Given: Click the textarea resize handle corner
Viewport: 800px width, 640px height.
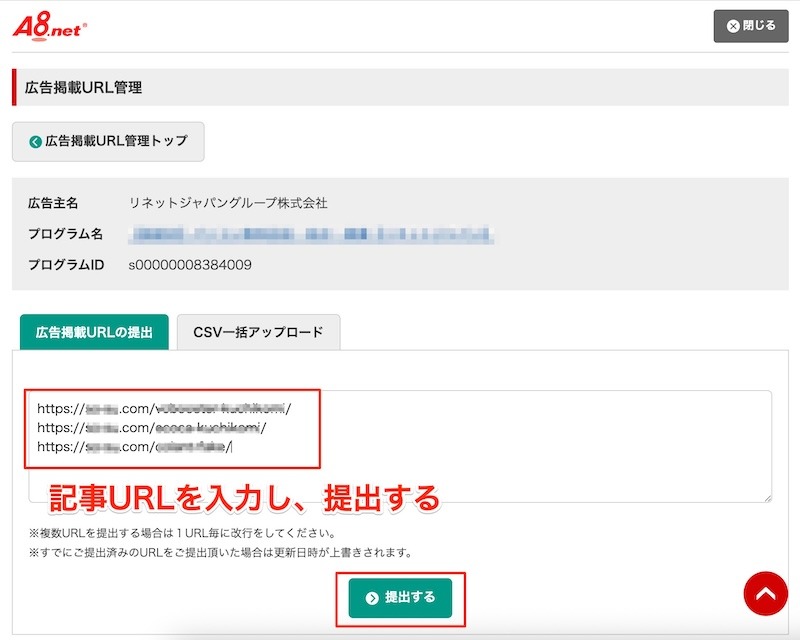Looking at the screenshot, I should (766, 497).
